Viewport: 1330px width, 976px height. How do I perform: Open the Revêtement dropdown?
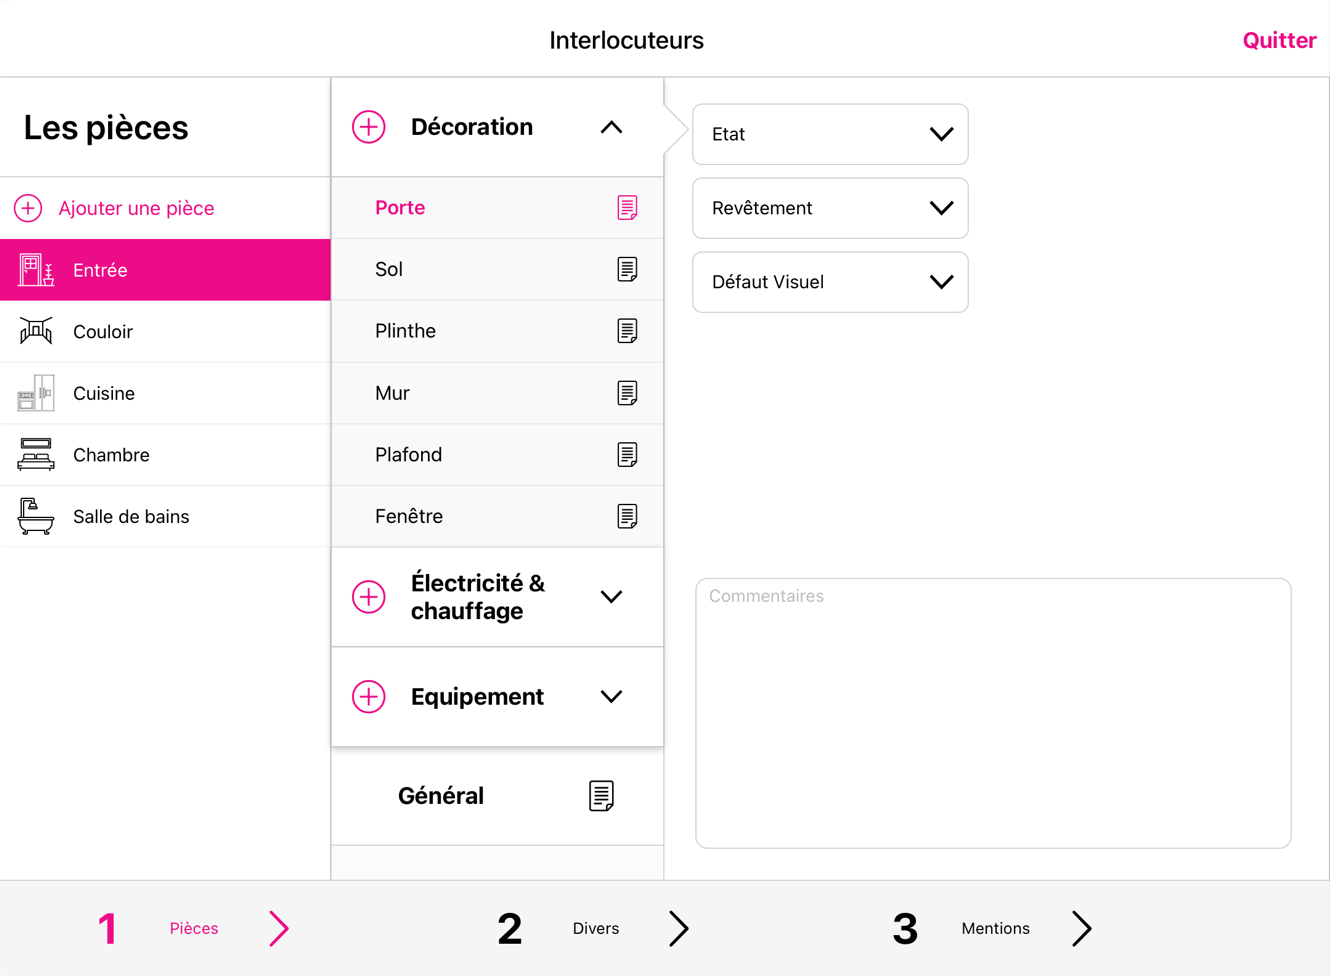[x=830, y=208]
